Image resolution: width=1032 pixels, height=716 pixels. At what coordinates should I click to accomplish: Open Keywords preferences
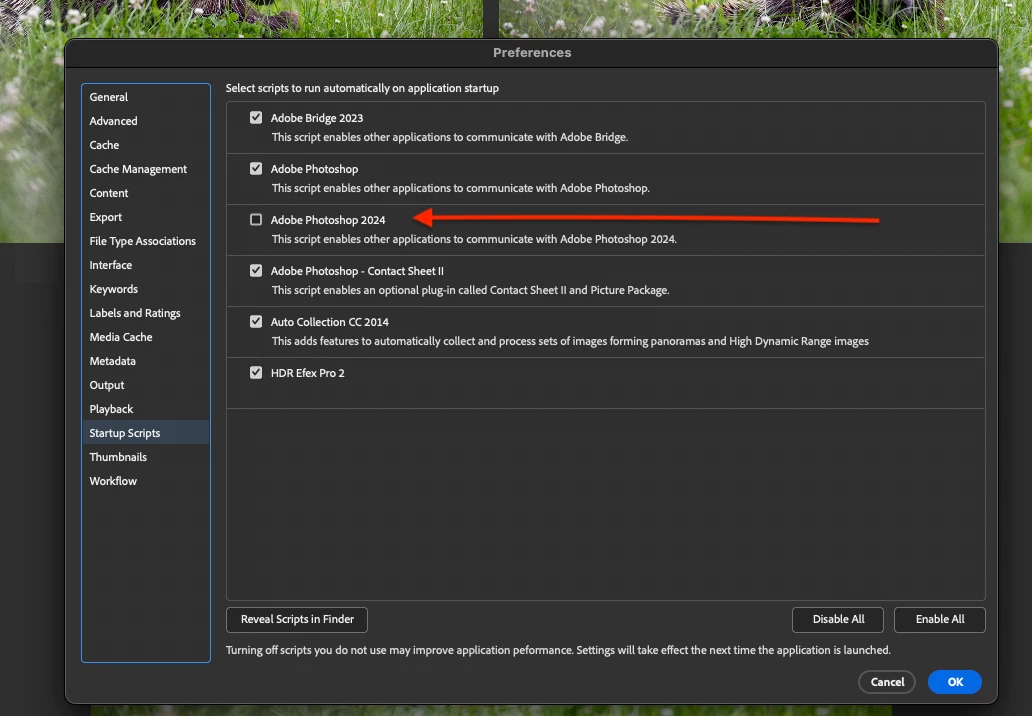click(x=145, y=289)
